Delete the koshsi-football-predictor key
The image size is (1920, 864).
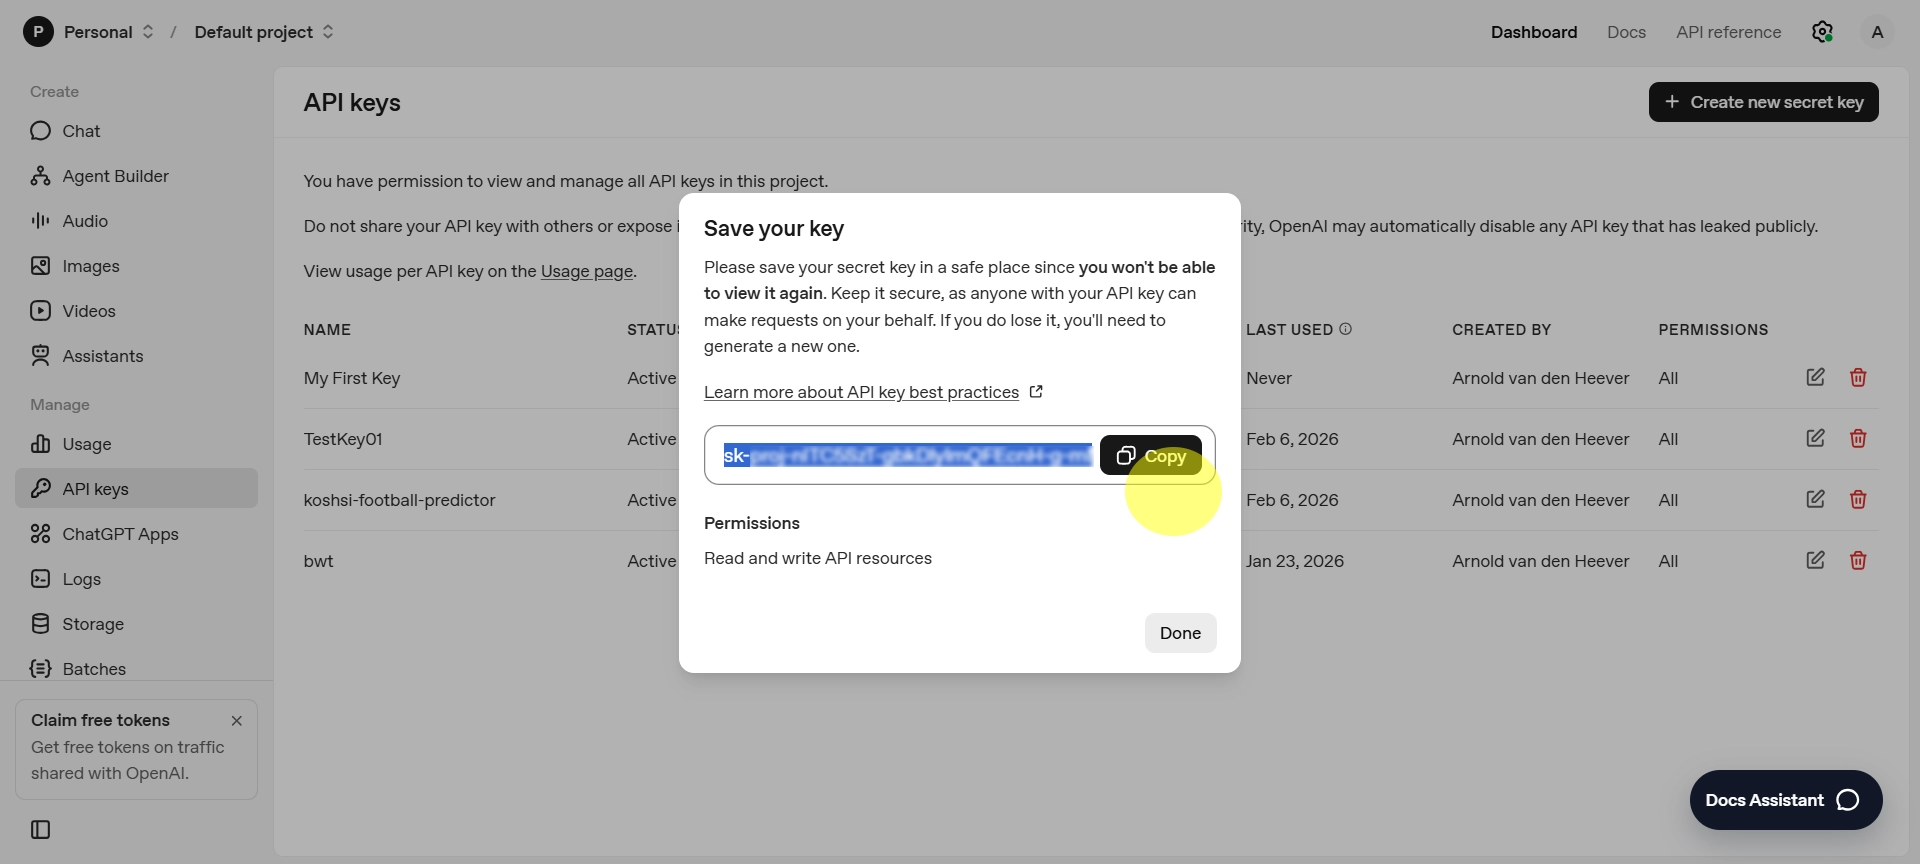point(1858,499)
